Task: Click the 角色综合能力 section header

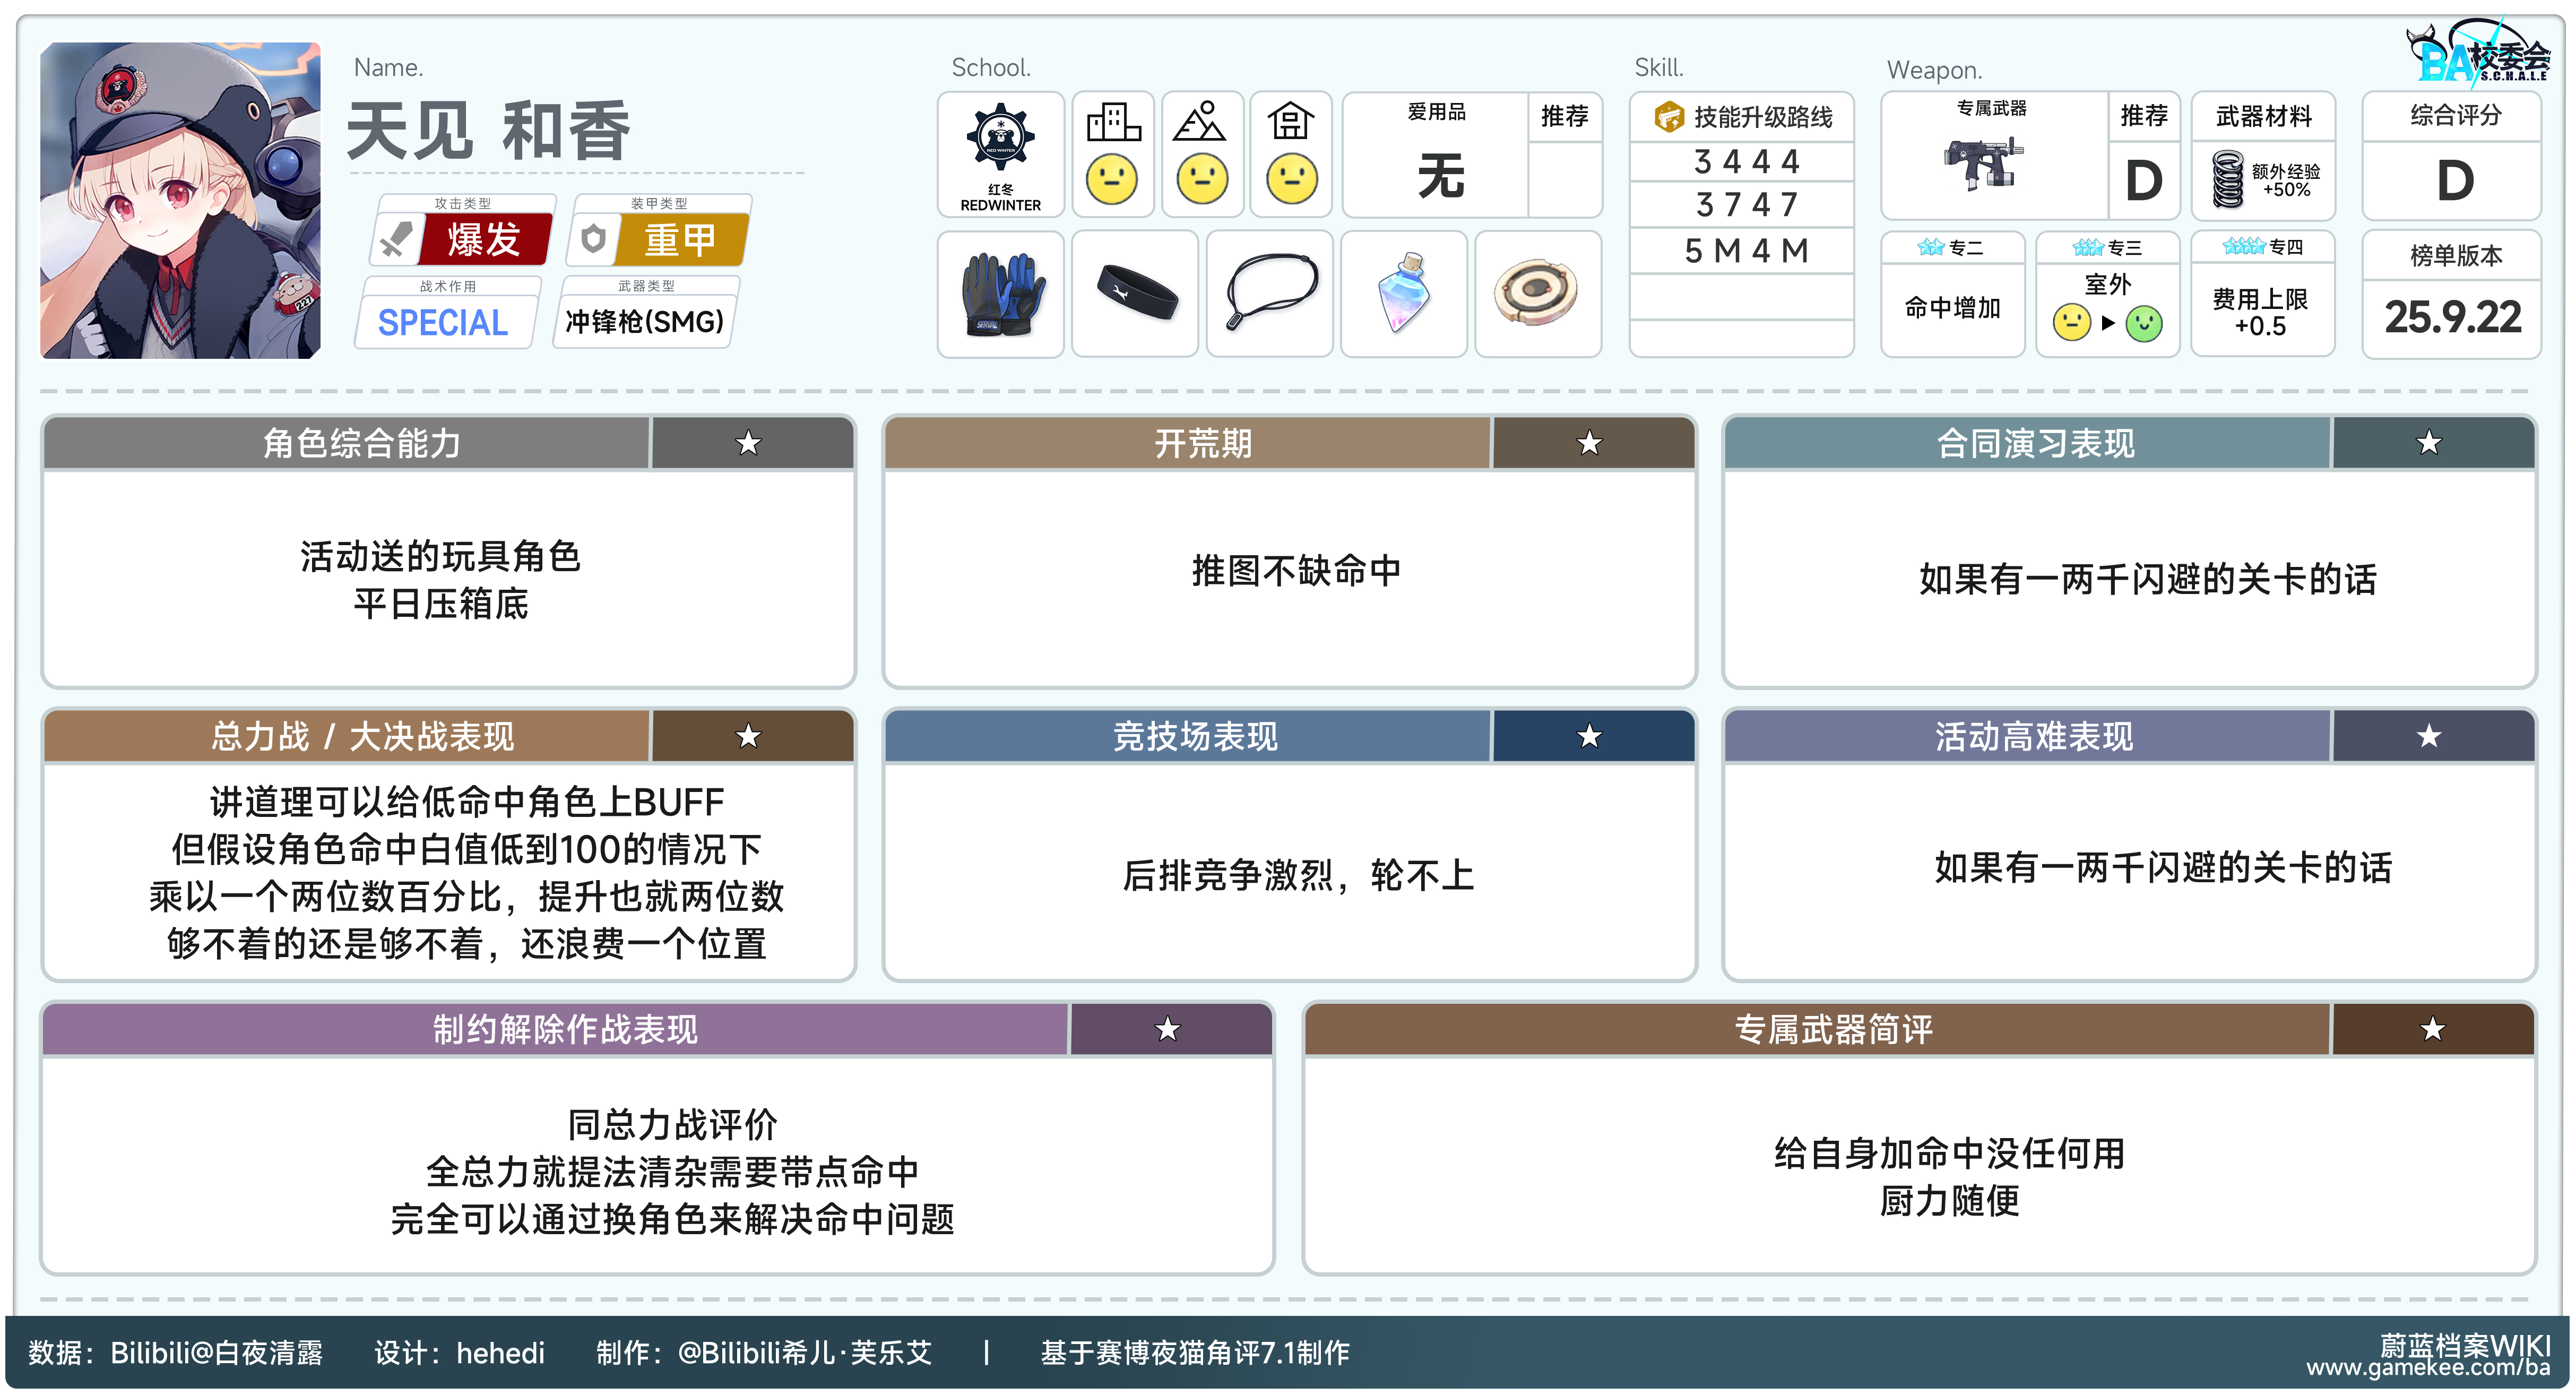Action: pos(362,443)
